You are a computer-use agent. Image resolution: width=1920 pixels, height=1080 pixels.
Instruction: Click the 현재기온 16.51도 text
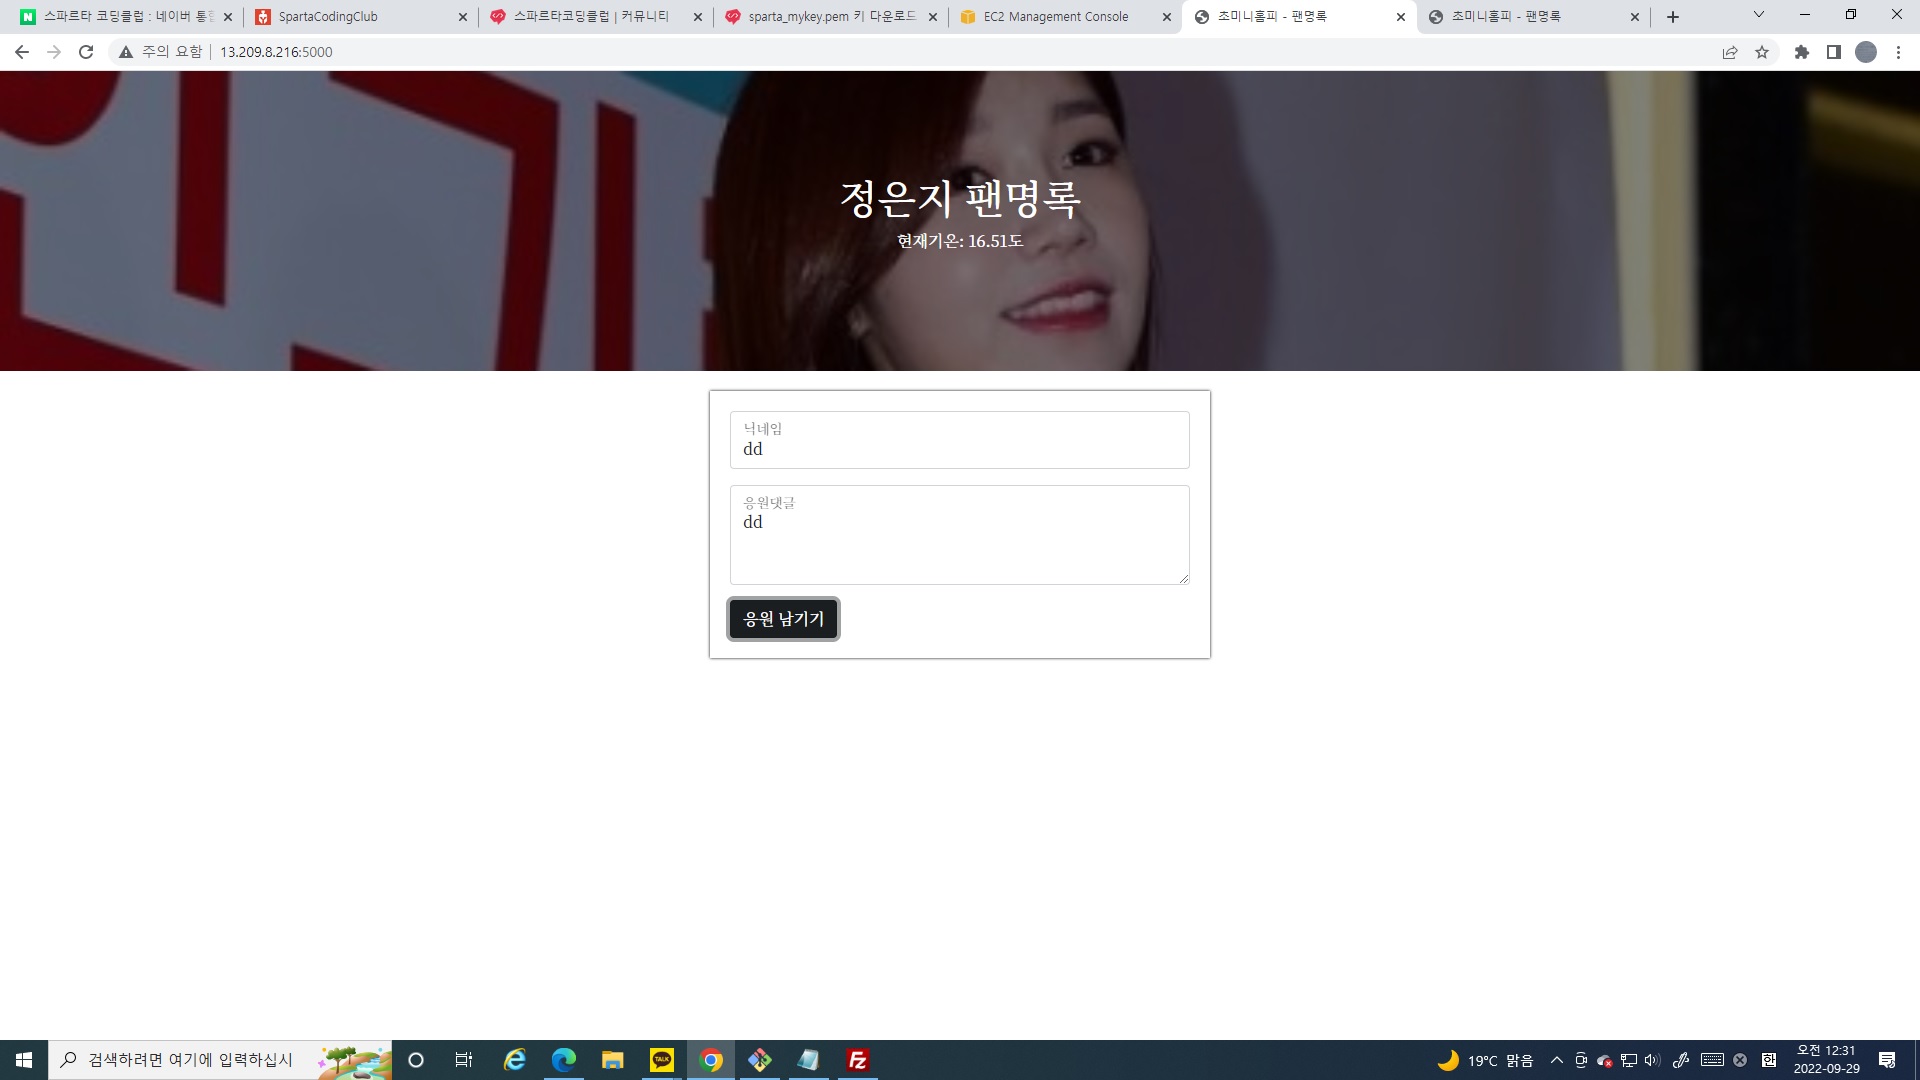(x=960, y=241)
